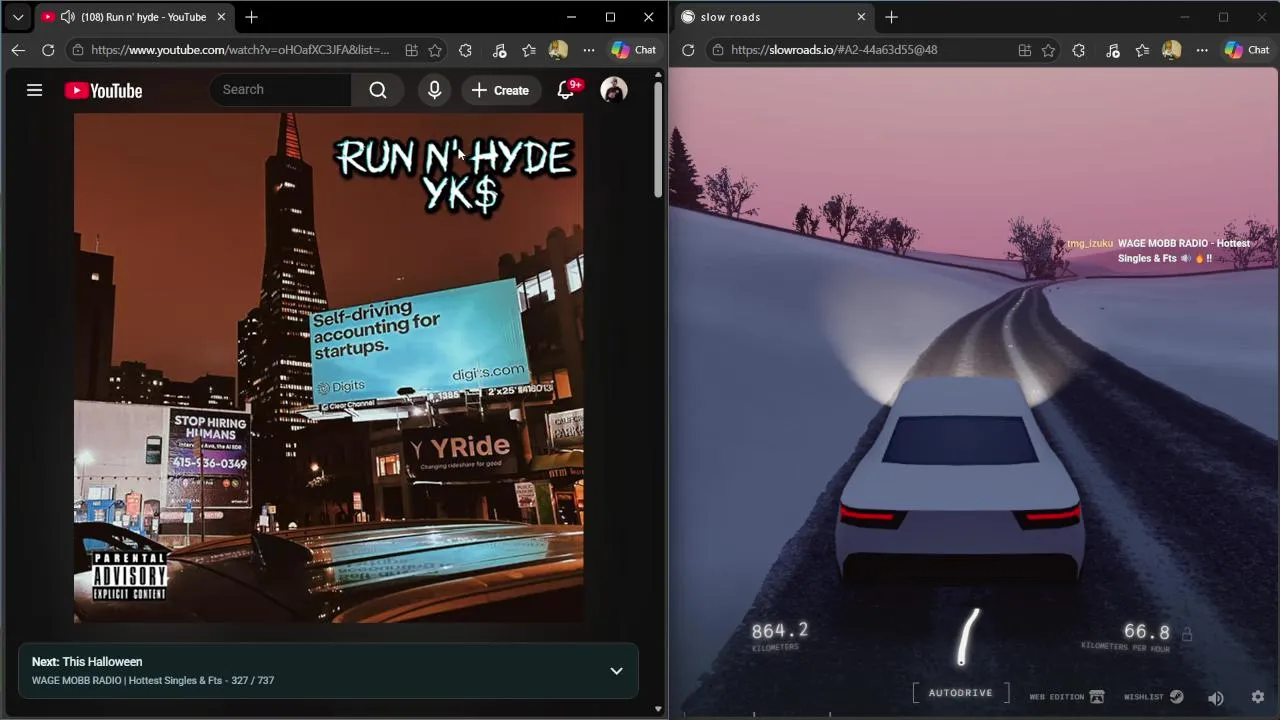Click tmg_izuku username in game overlay
The height and width of the screenshot is (720, 1280).
pyautogui.click(x=1089, y=243)
